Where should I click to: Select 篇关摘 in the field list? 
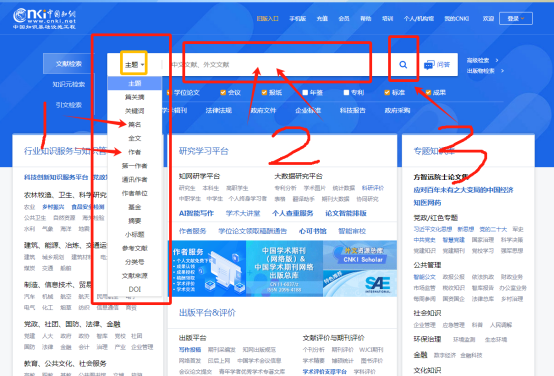click(x=135, y=97)
